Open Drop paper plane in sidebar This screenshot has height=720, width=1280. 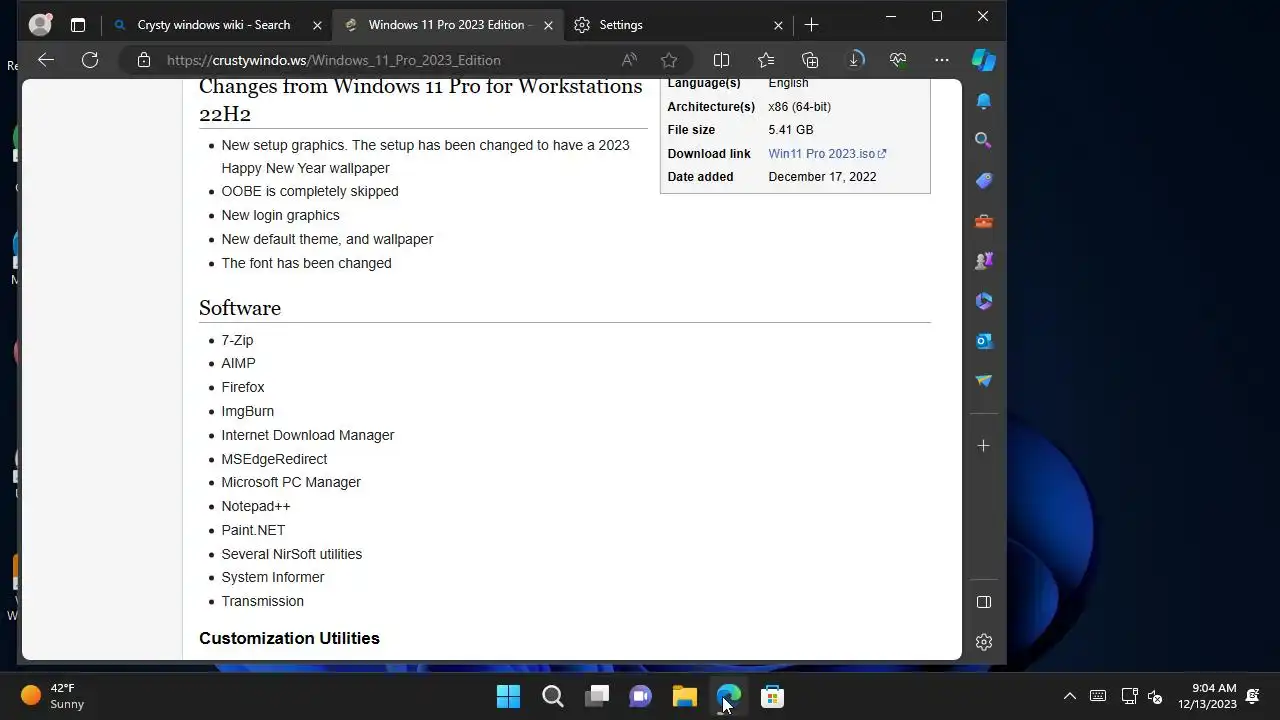click(x=984, y=381)
